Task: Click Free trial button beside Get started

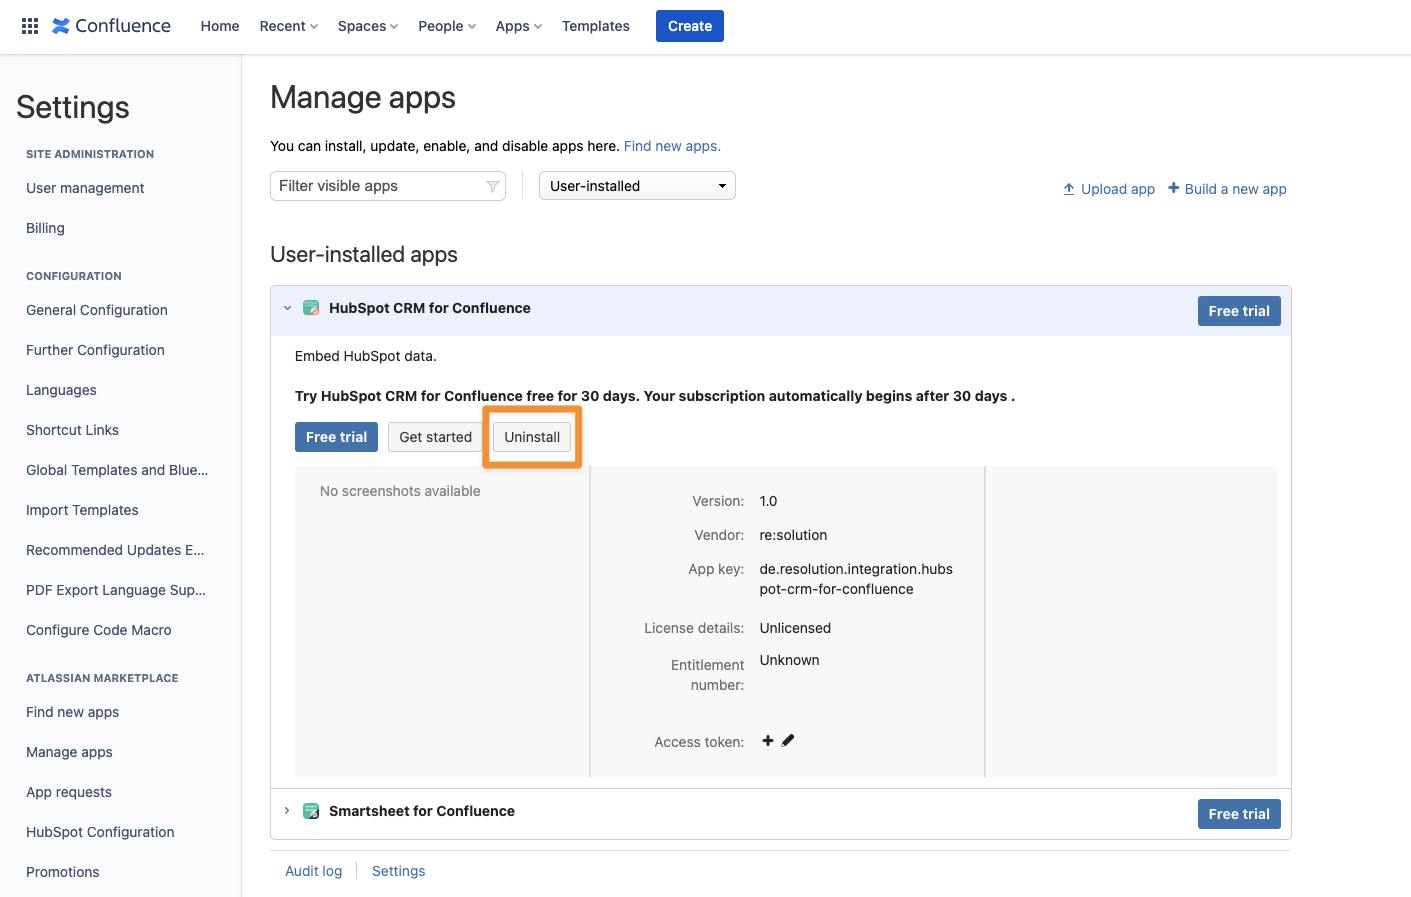Action: coord(336,437)
